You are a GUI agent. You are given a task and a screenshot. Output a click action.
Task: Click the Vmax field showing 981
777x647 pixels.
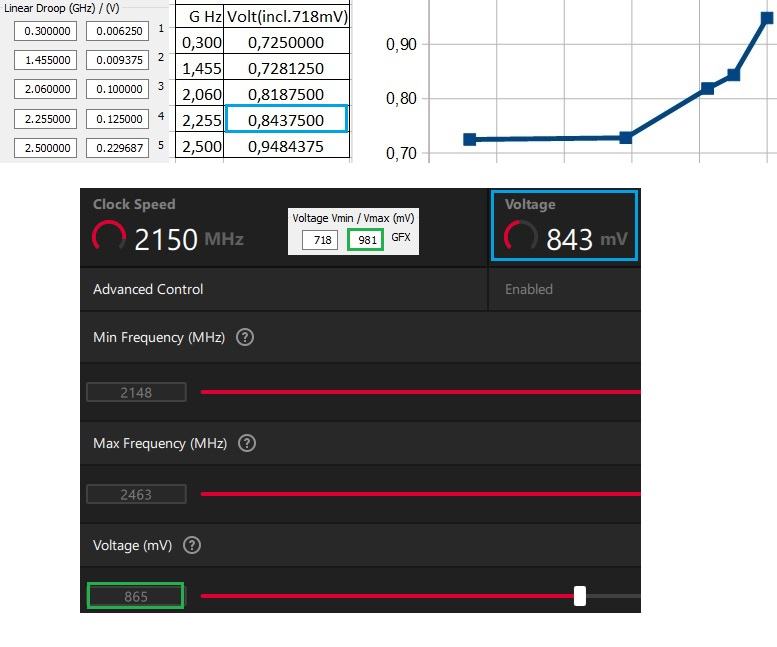click(365, 240)
